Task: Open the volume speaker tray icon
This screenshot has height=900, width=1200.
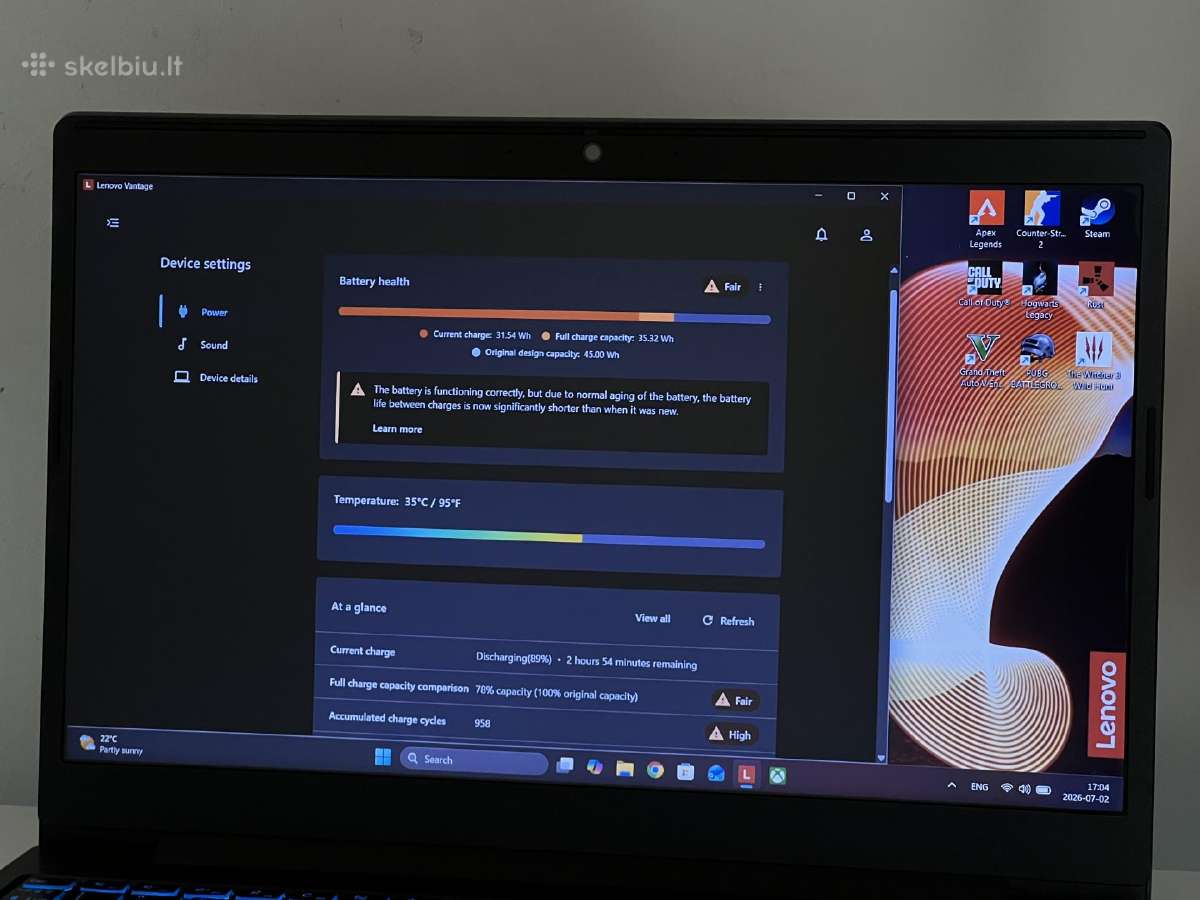Action: 1024,789
